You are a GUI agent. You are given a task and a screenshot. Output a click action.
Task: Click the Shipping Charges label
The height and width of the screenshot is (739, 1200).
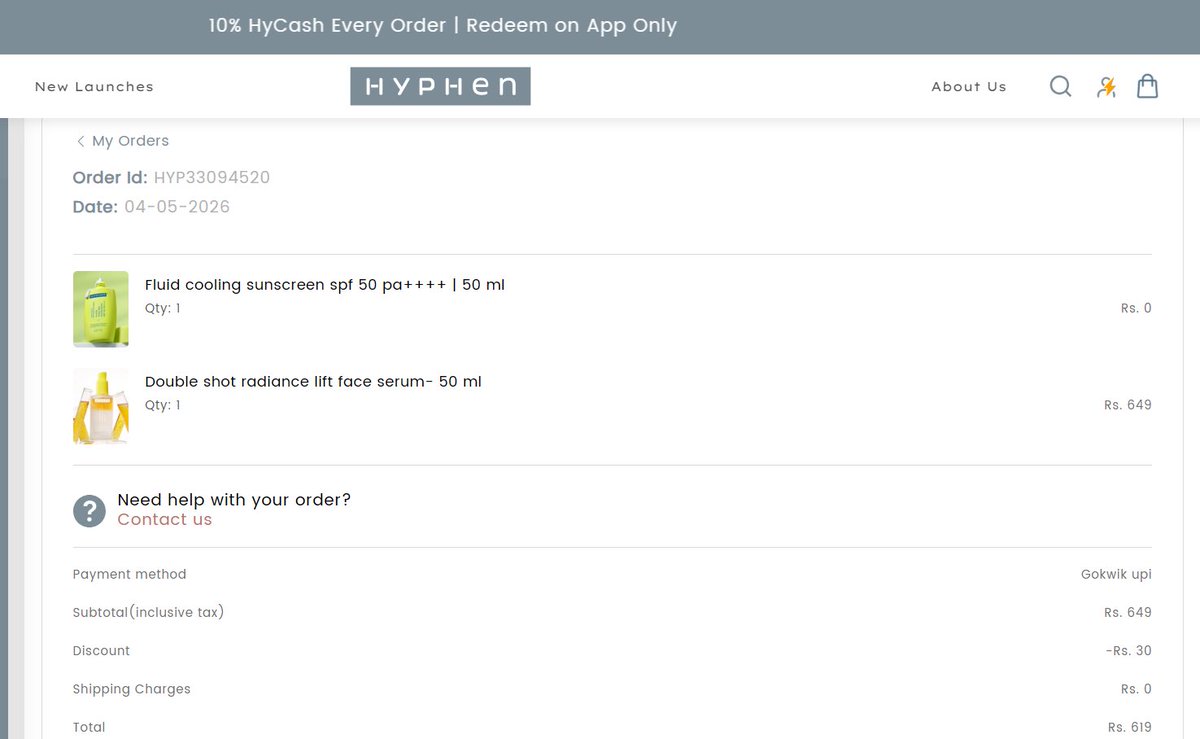pos(132,689)
